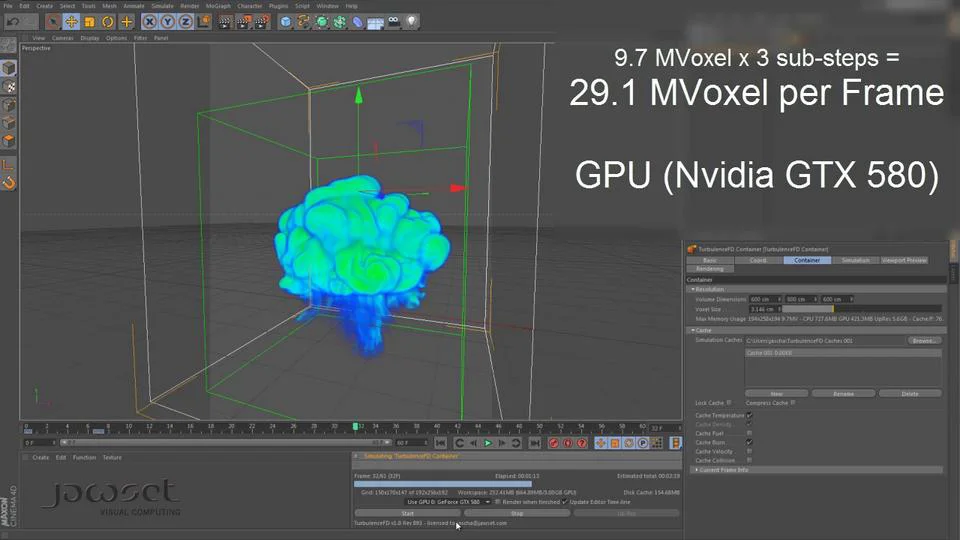Switch to the Rendering tab
The height and width of the screenshot is (540, 960).
click(x=710, y=269)
